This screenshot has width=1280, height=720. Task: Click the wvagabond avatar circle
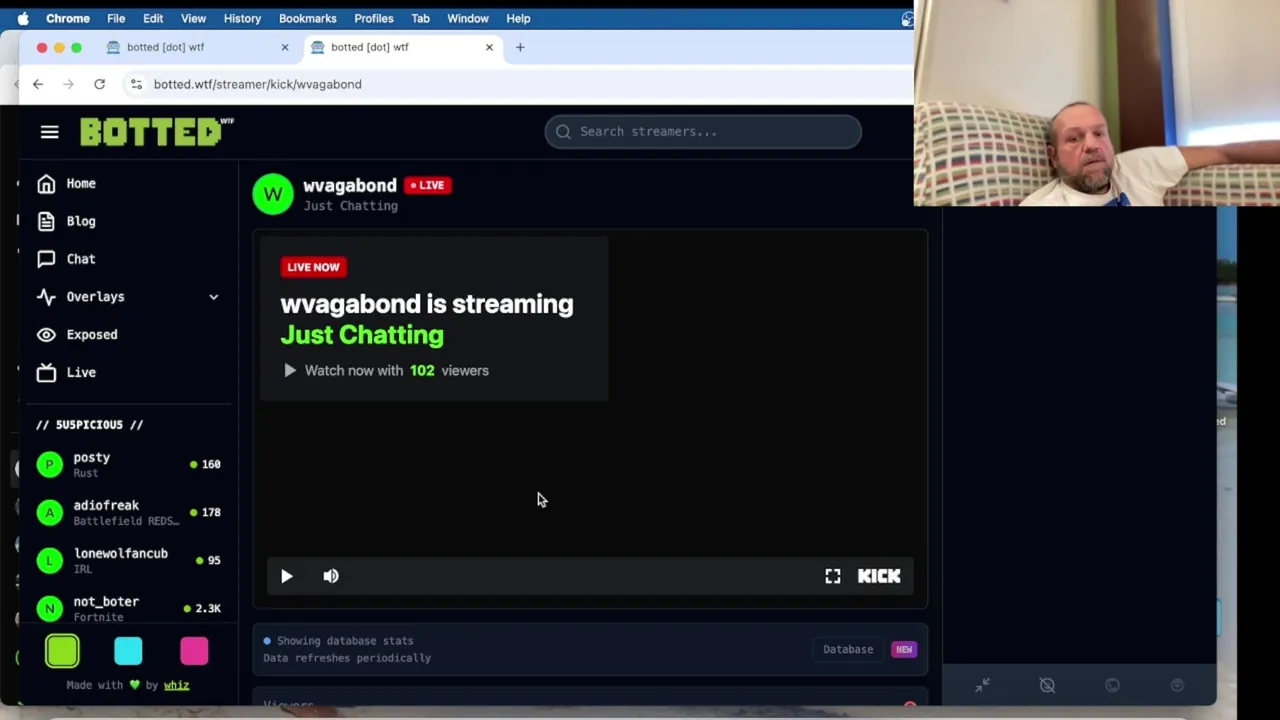pyautogui.click(x=273, y=194)
